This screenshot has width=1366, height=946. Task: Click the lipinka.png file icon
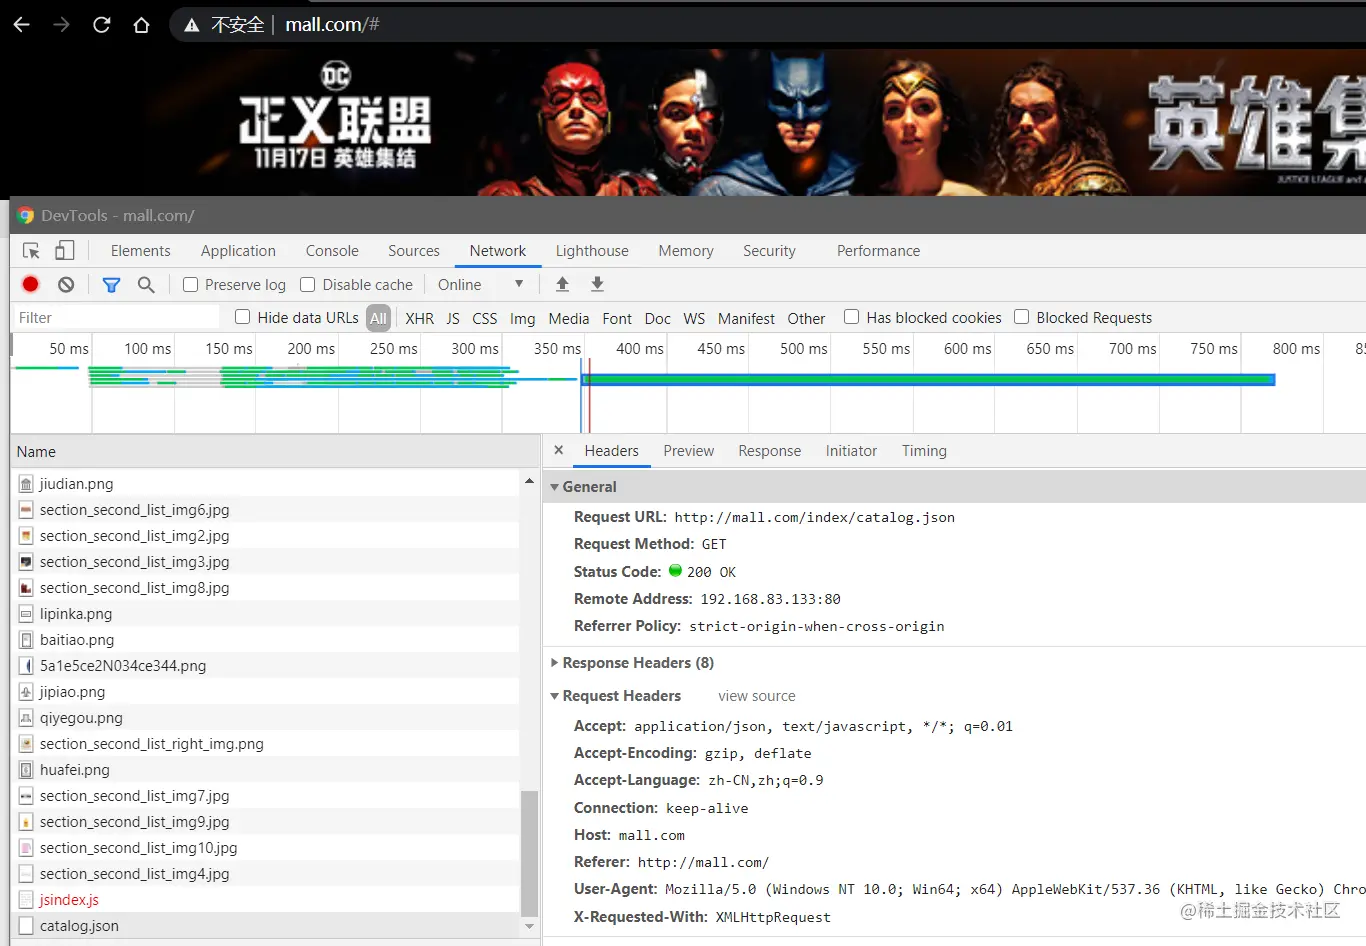click(26, 614)
